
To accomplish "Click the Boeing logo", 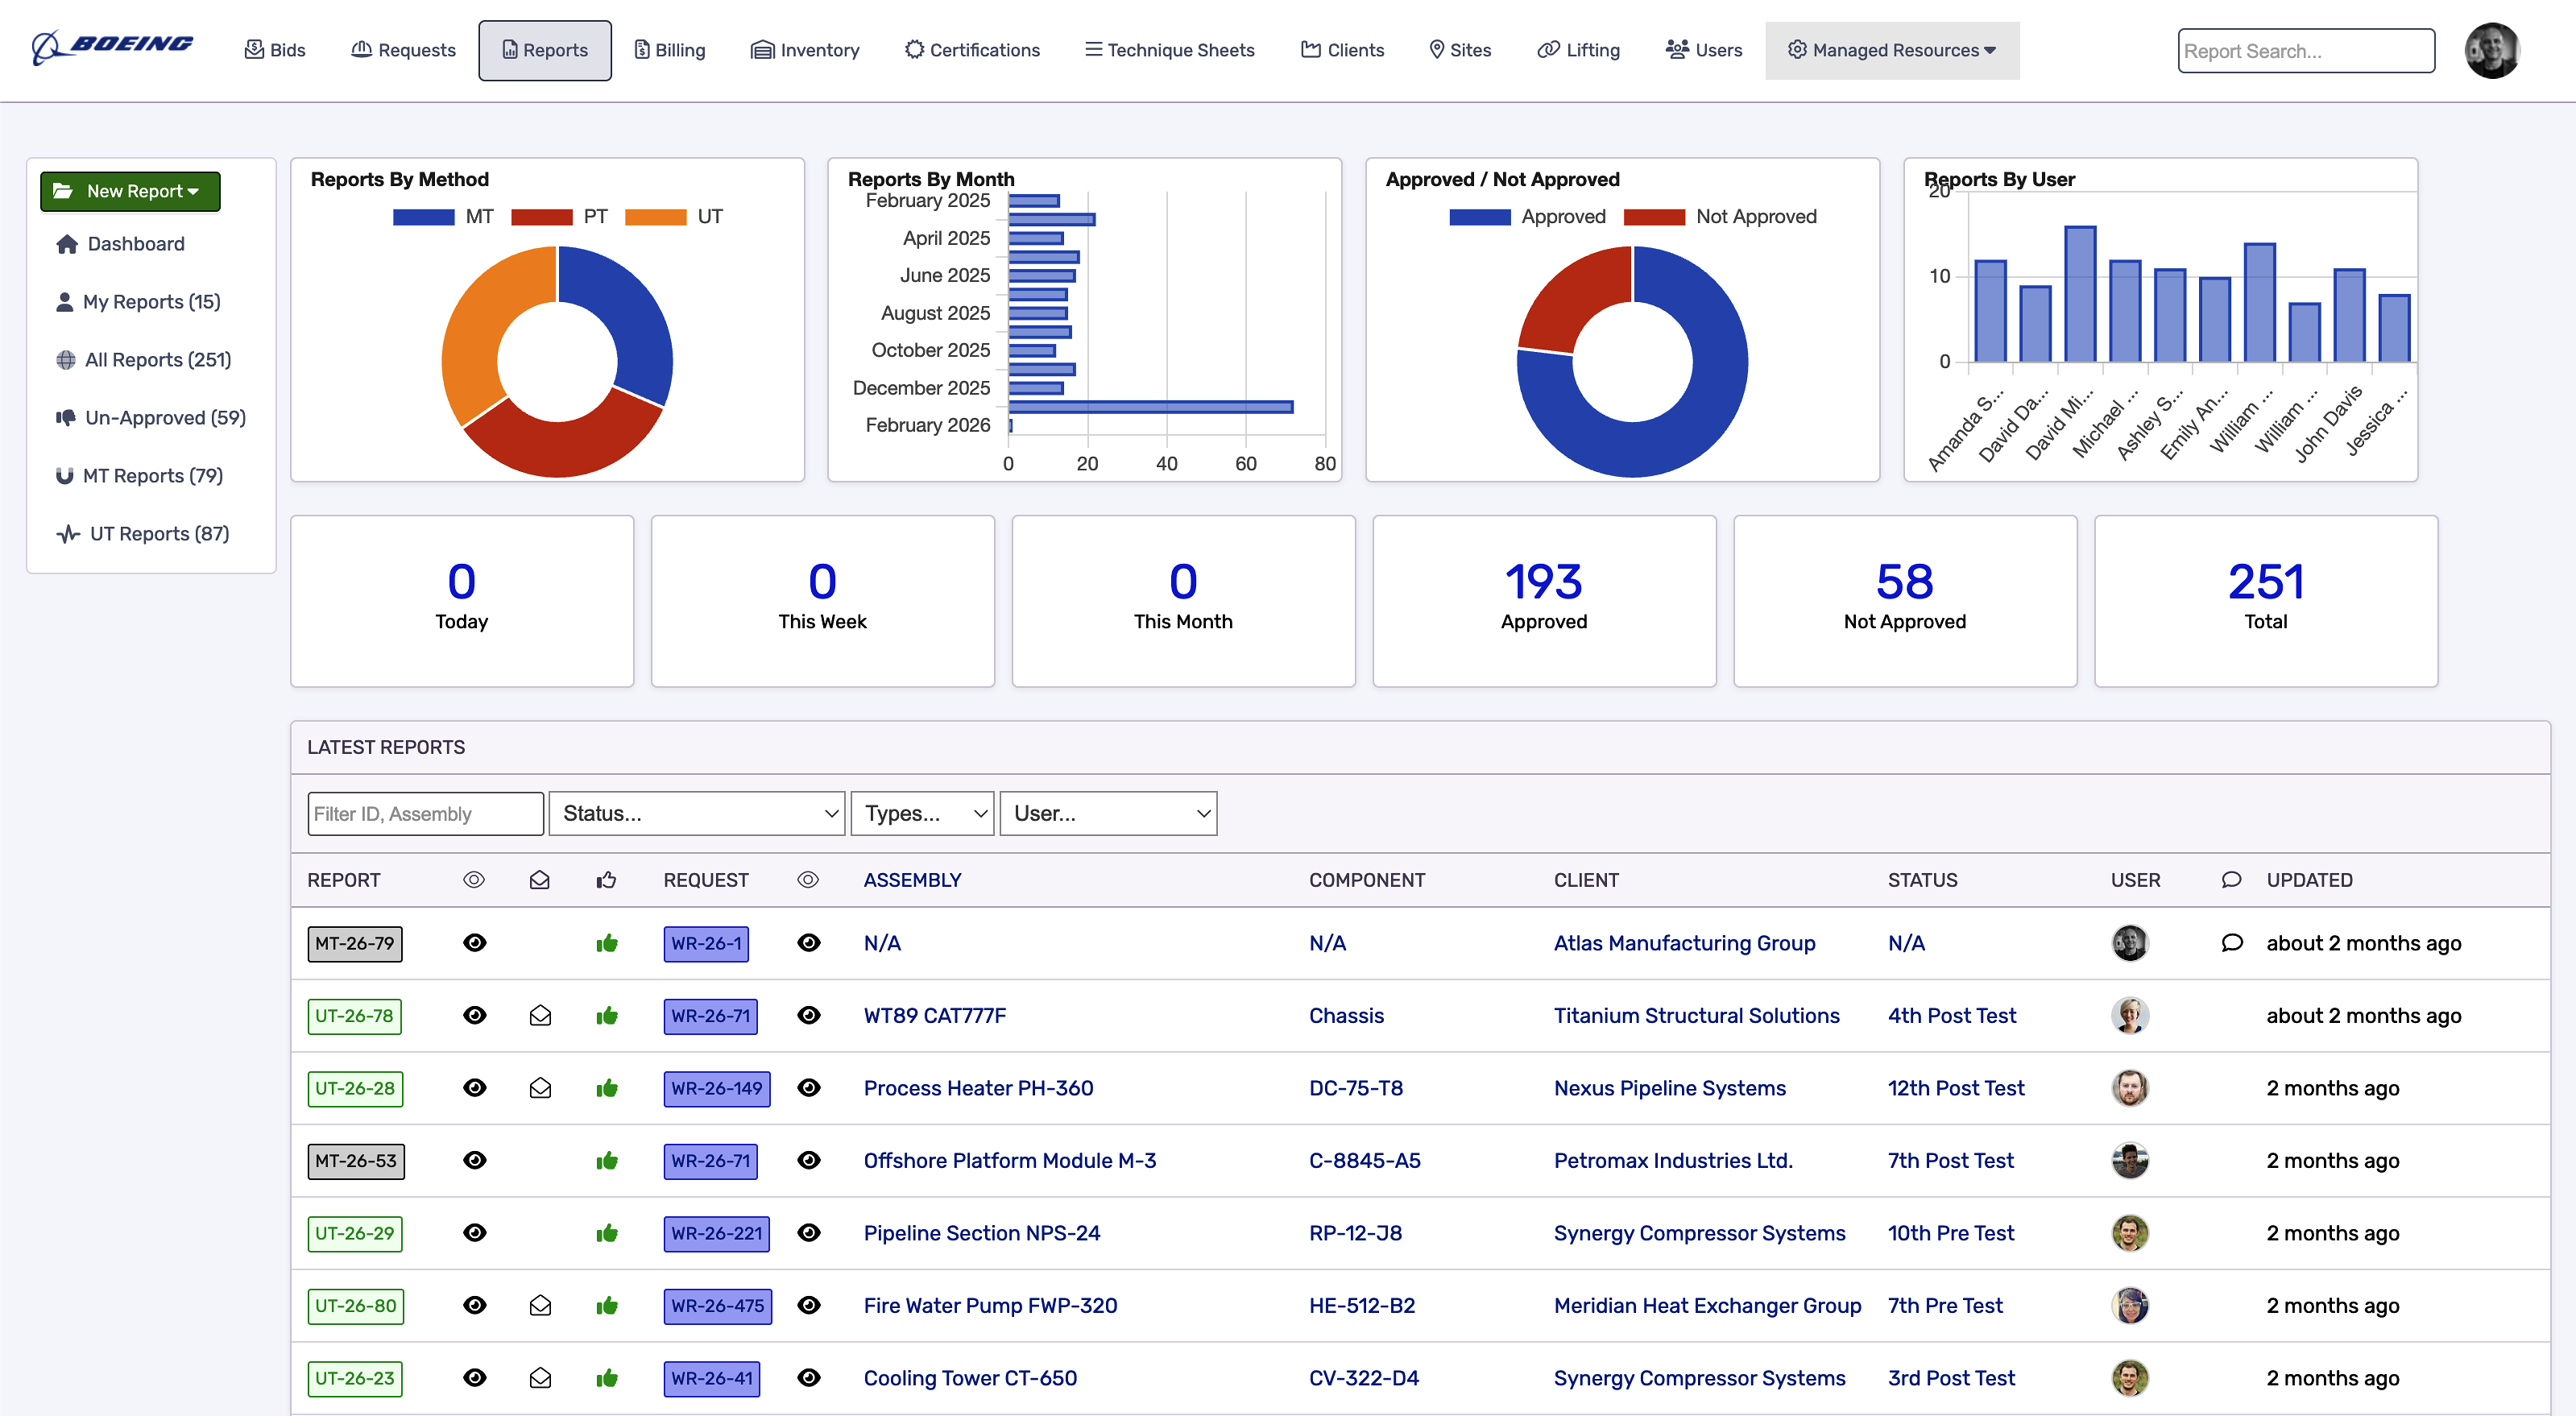I will pyautogui.click(x=113, y=47).
